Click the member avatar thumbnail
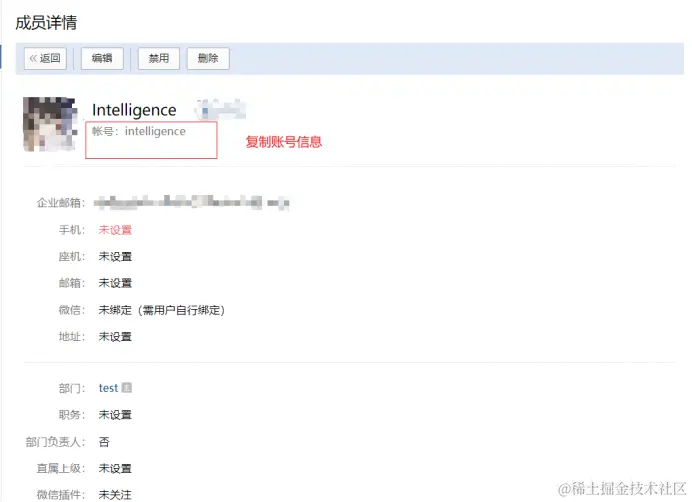Screen dimensions: 692x502 [50, 124]
